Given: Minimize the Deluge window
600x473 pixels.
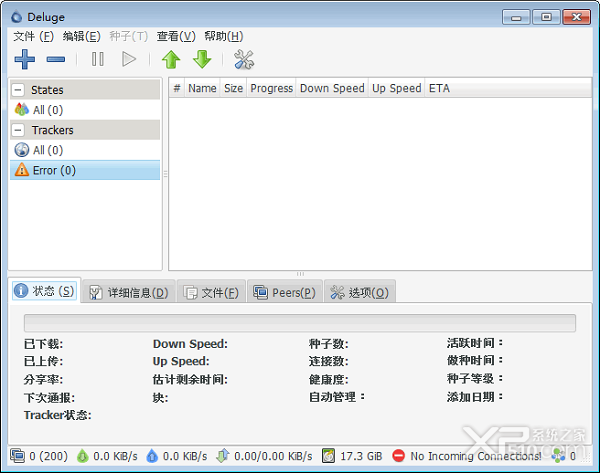Looking at the screenshot, I should click(516, 18).
